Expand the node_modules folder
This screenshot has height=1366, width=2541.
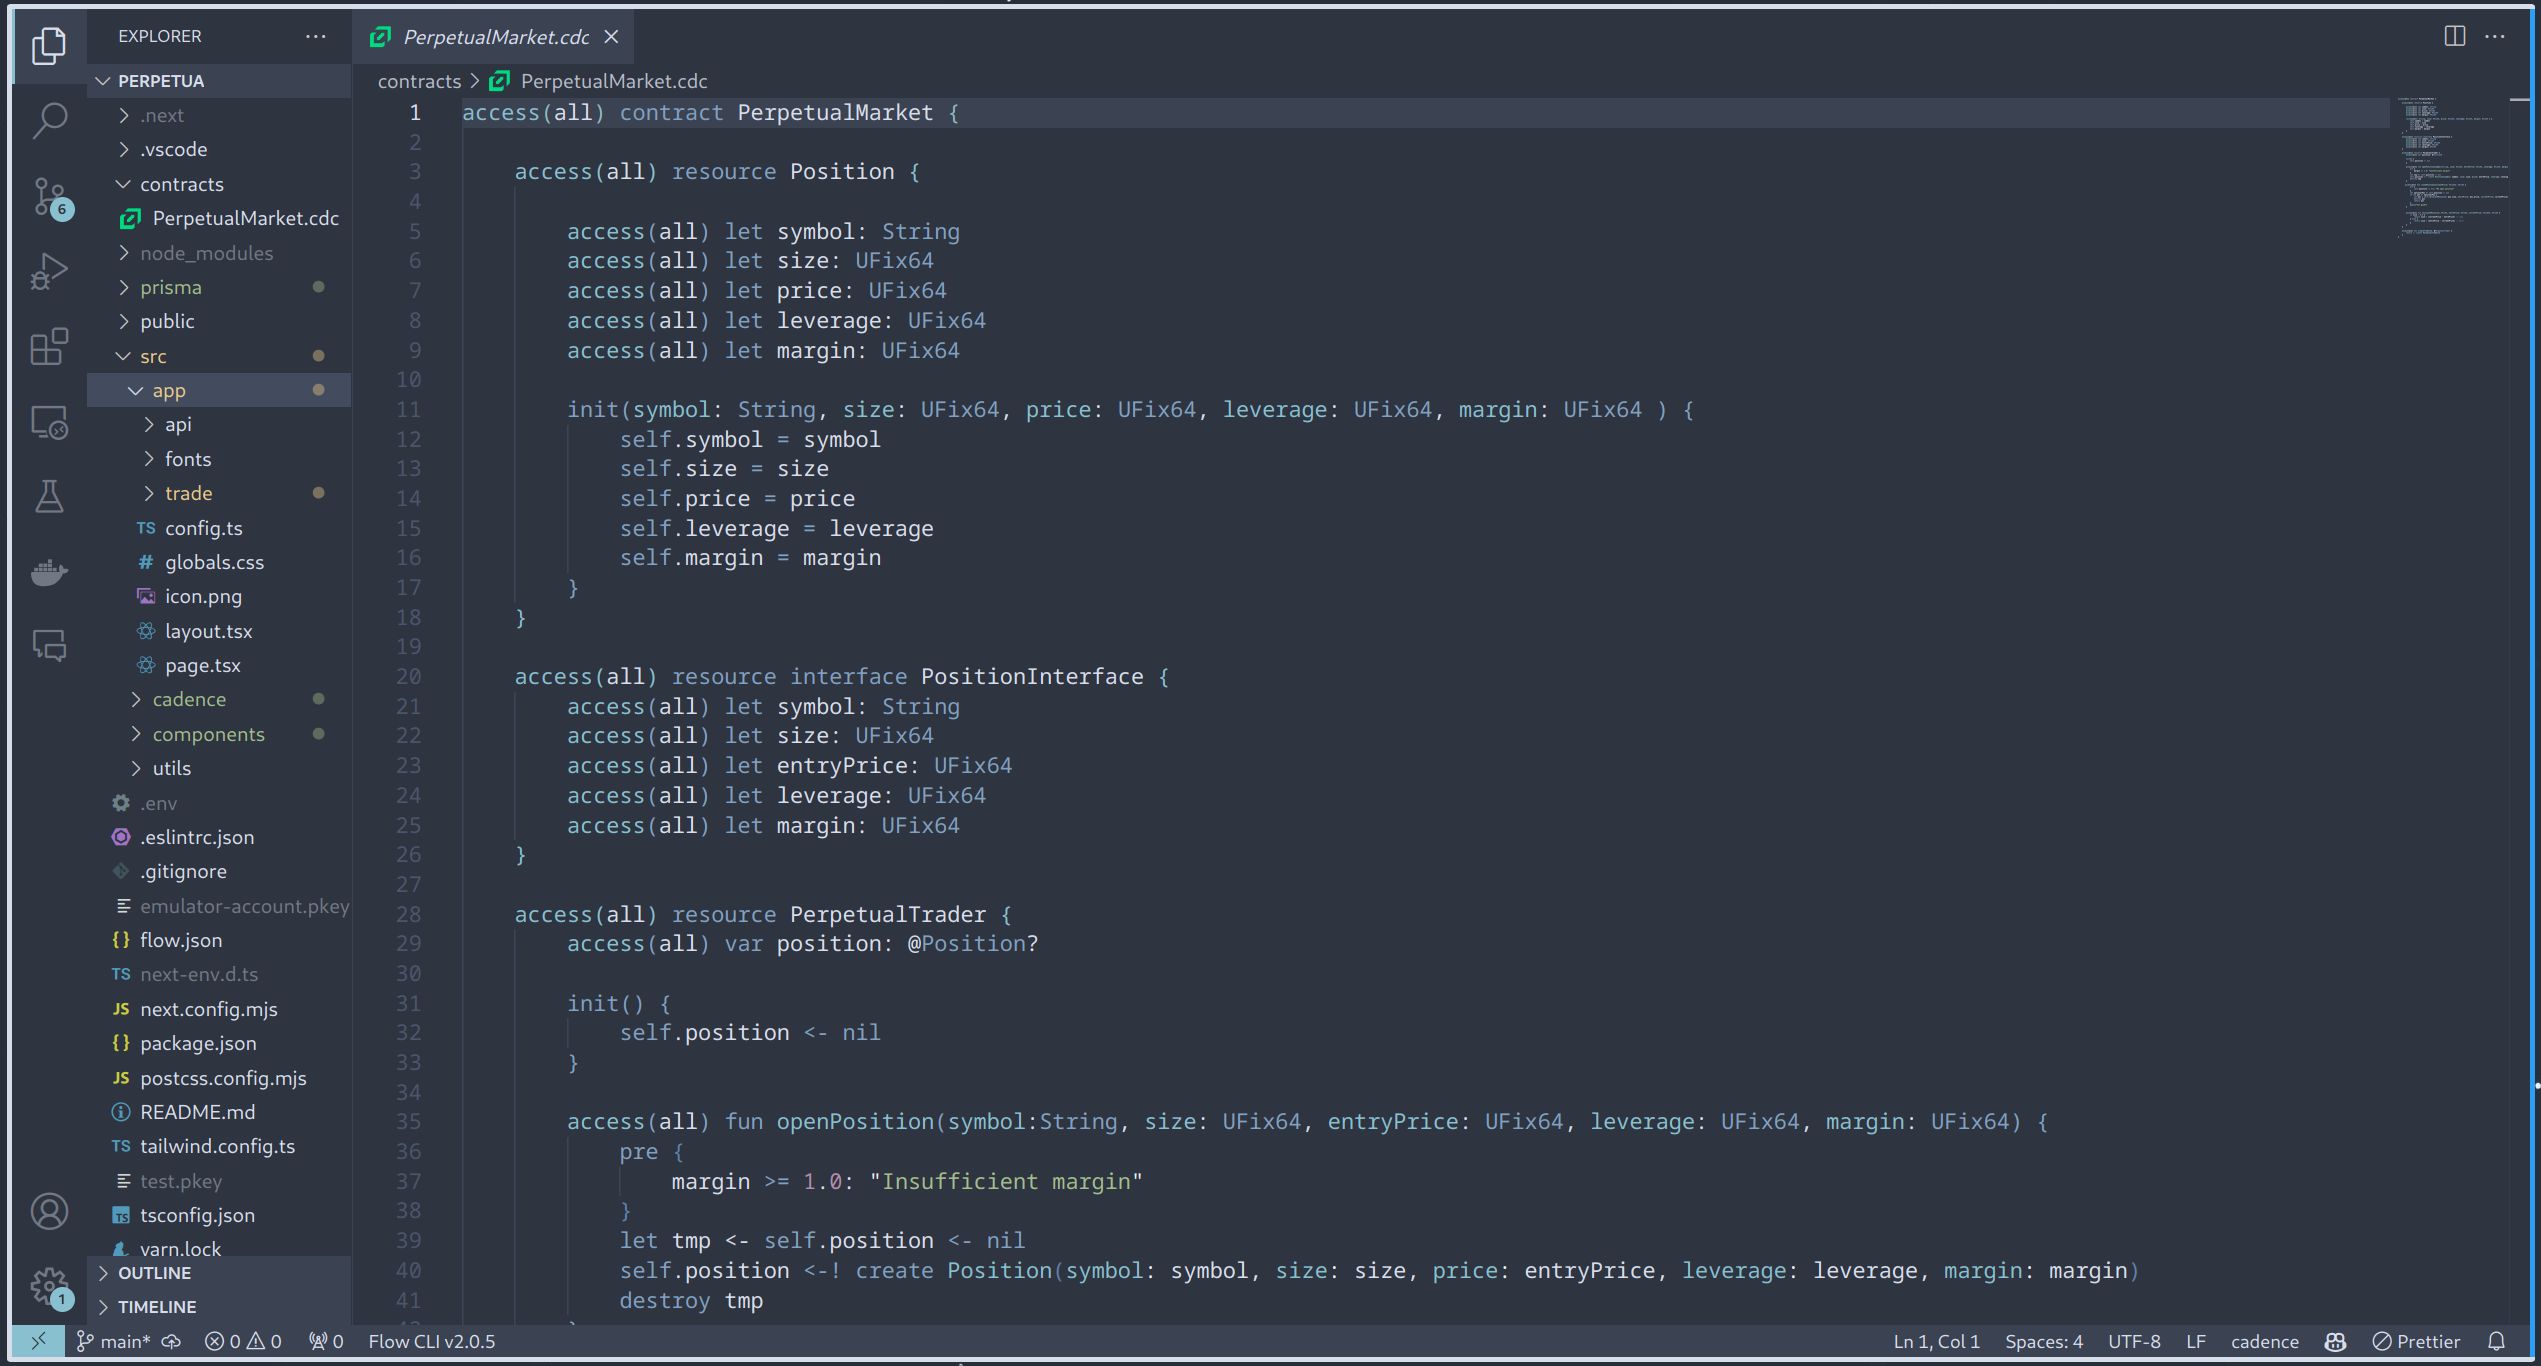(219, 253)
